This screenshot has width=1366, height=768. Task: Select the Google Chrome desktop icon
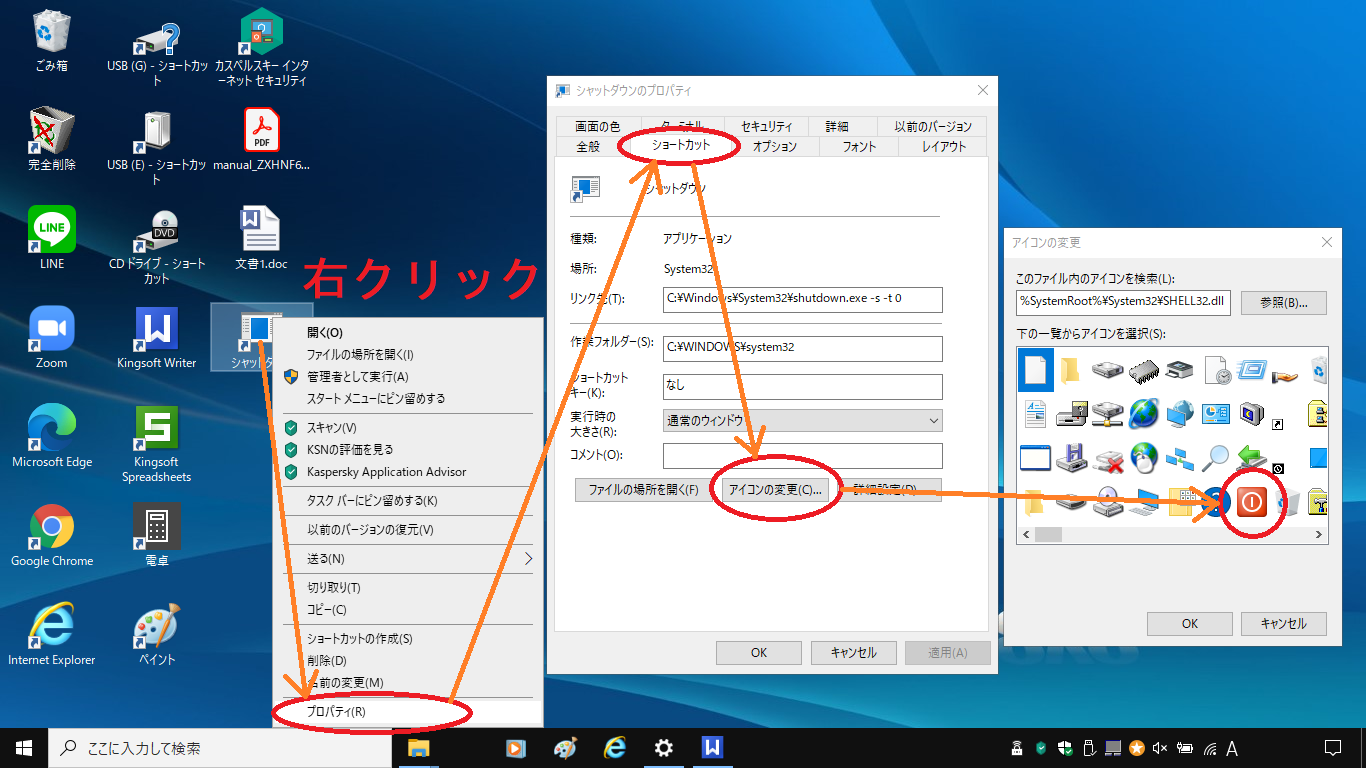point(52,535)
